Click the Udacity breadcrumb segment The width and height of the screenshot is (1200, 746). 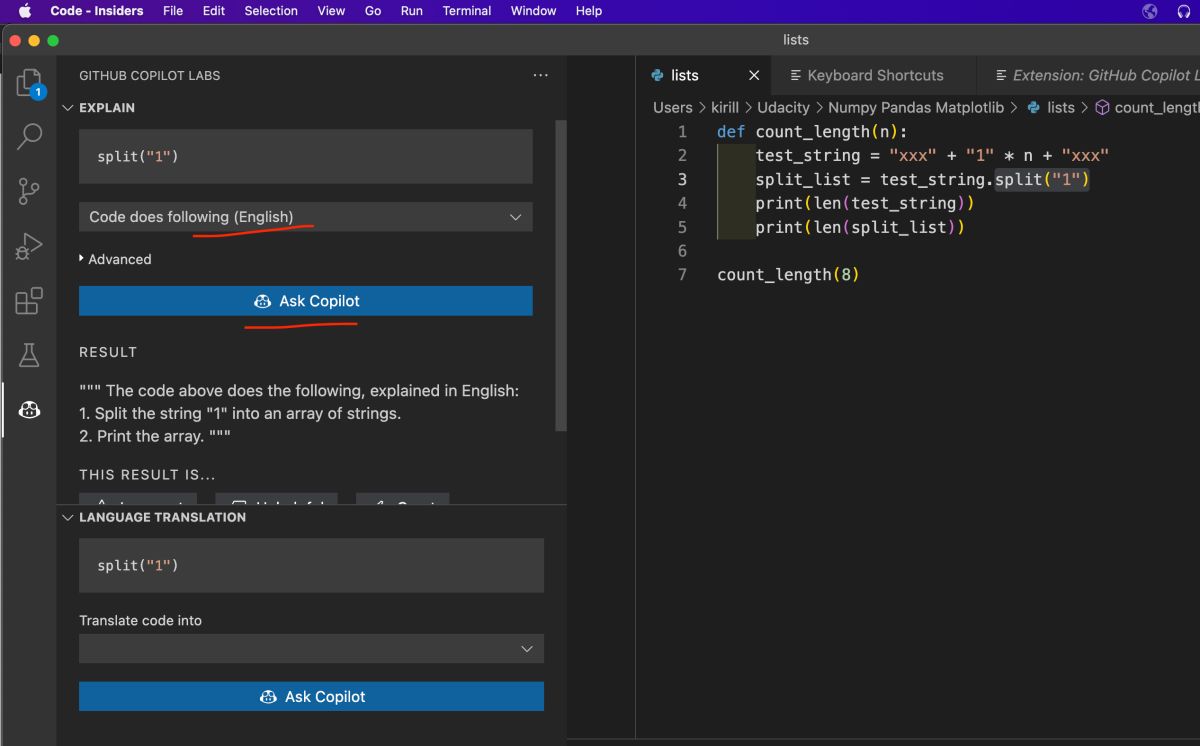coord(783,107)
